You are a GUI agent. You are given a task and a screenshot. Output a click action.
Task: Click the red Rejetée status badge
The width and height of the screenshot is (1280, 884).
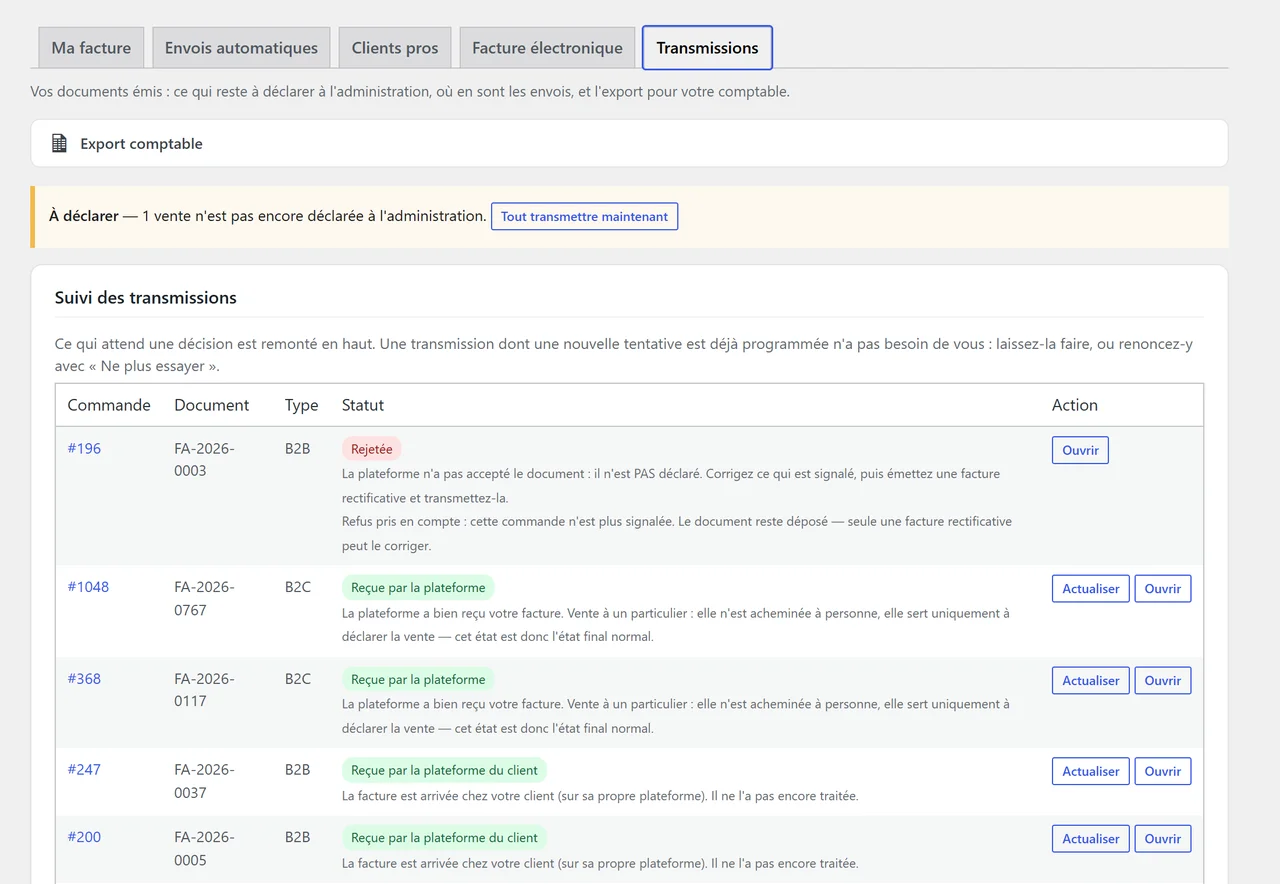click(x=372, y=449)
